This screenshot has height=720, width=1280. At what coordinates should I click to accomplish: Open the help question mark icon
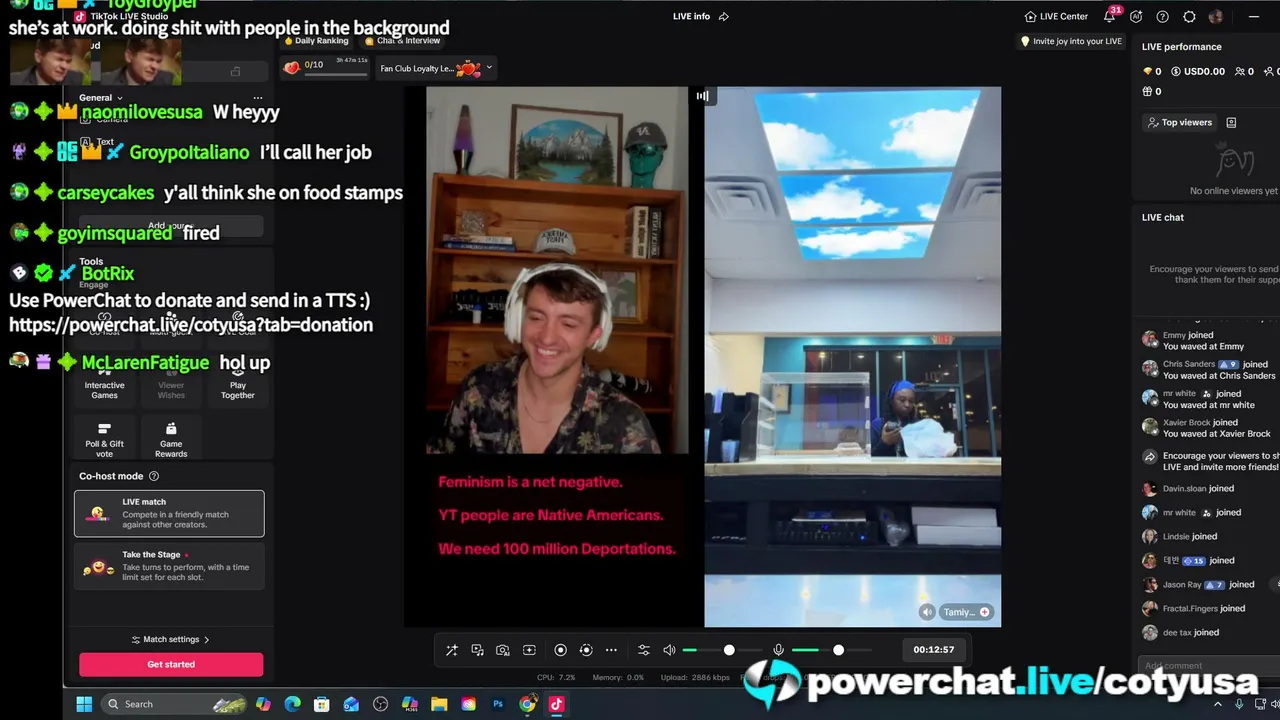click(x=1162, y=16)
